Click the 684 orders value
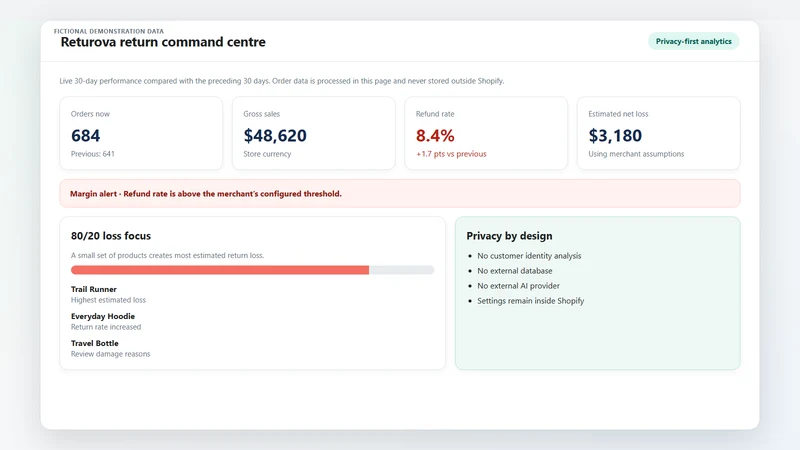Image resolution: width=800 pixels, height=450 pixels. (x=85, y=136)
